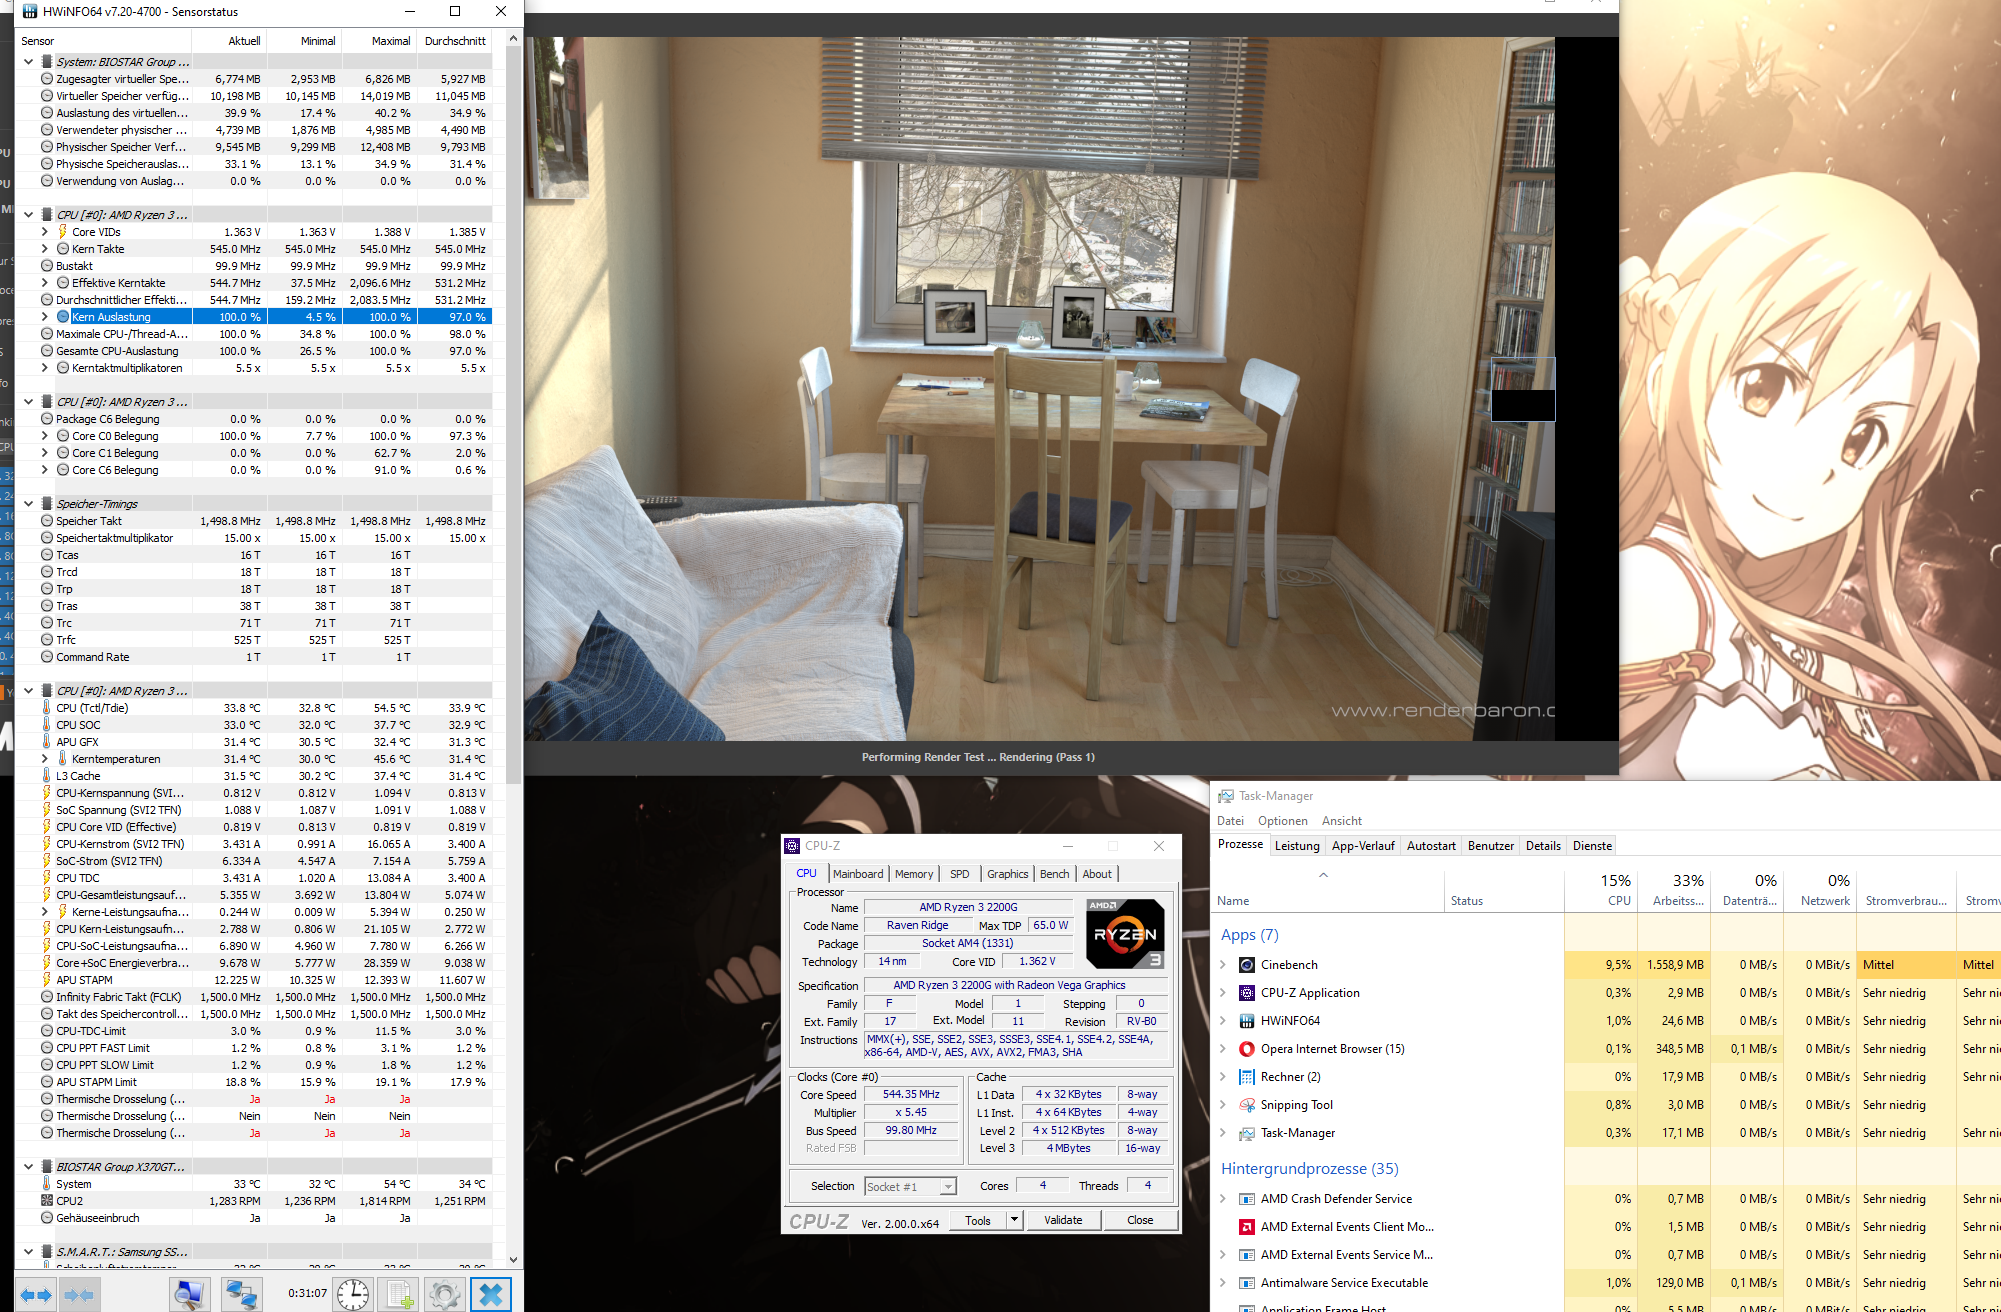2001x1312 pixels.
Task: Click the remote monitoring icon in HWiNFO
Action: point(240,1294)
